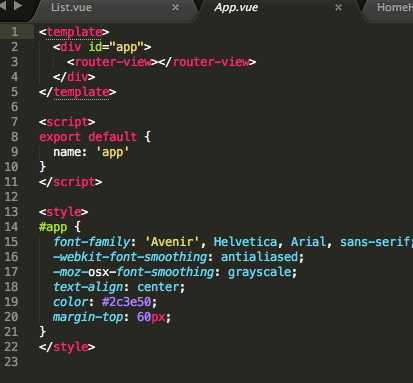Click the -webkit-font-smoothing property
The height and width of the screenshot is (383, 413).
click(x=130, y=257)
